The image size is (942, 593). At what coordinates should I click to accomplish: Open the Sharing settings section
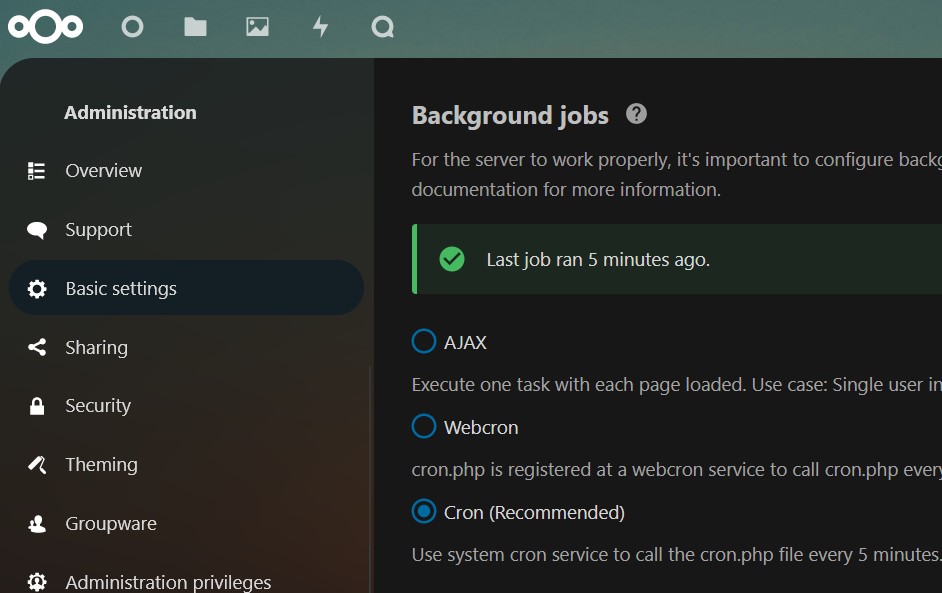186,347
